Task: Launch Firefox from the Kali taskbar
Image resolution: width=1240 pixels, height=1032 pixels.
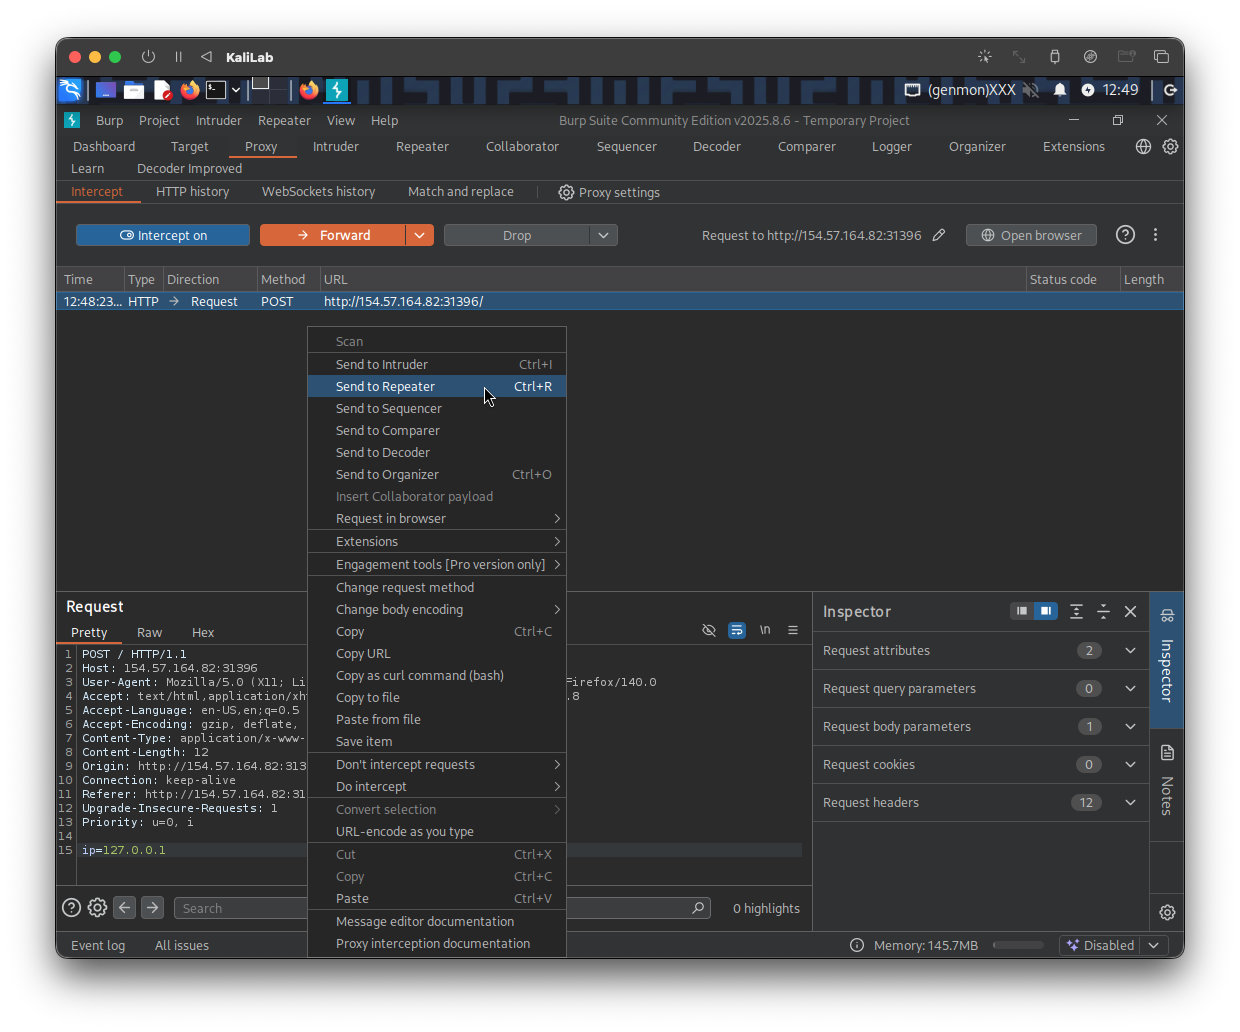Action: point(190,90)
